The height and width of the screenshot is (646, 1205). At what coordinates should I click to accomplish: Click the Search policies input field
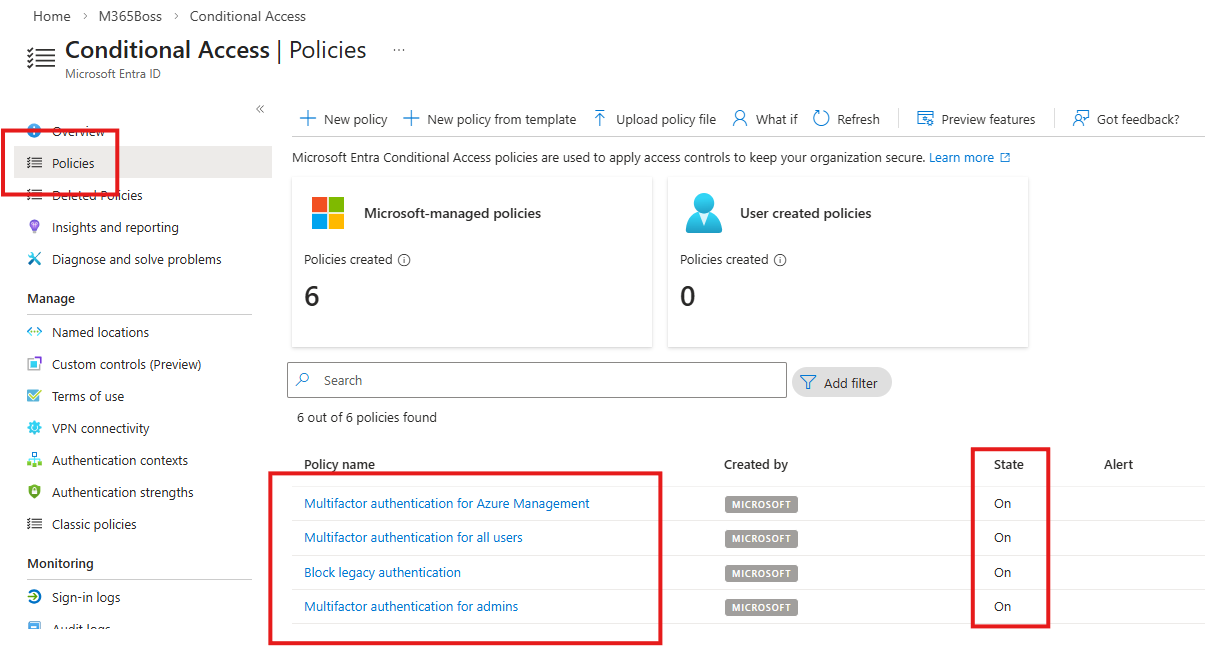[537, 380]
